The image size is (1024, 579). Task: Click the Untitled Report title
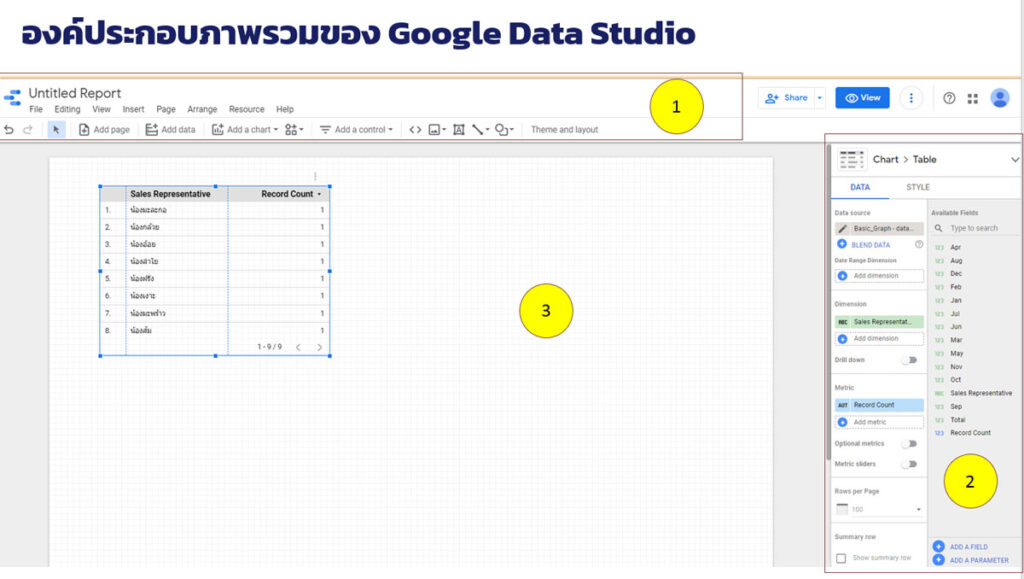click(x=74, y=93)
